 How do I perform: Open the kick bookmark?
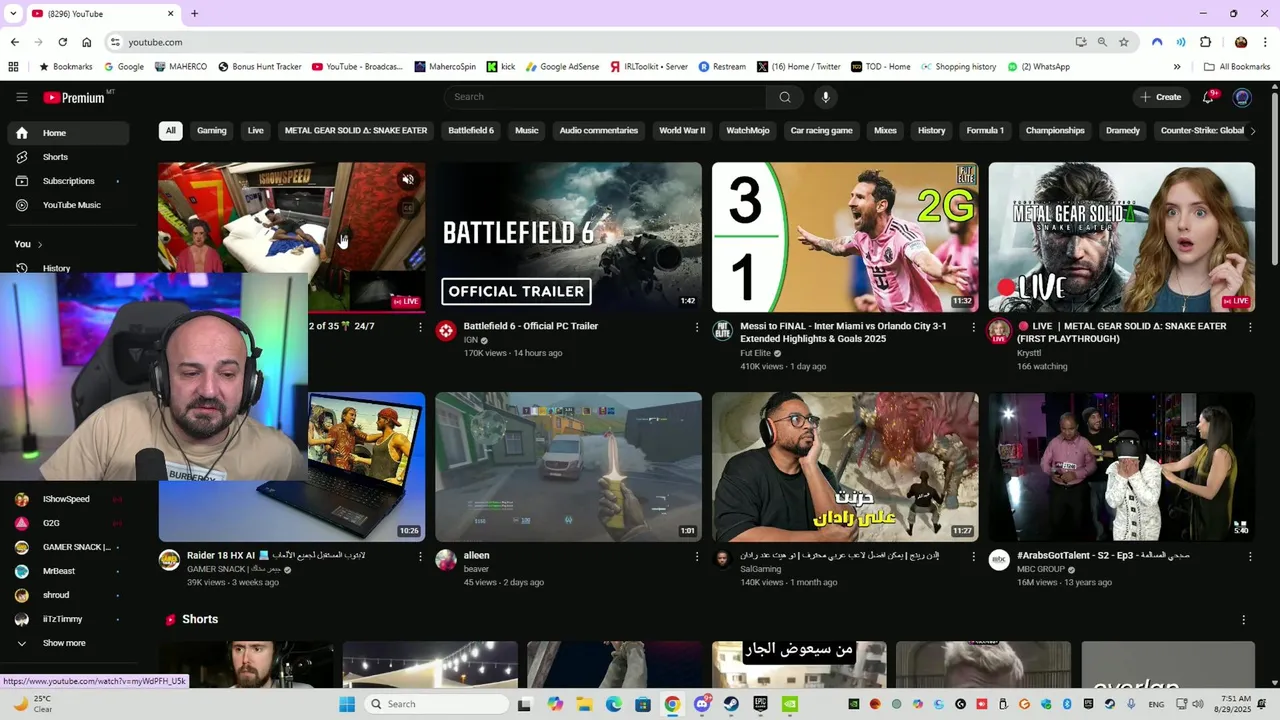coord(501,67)
